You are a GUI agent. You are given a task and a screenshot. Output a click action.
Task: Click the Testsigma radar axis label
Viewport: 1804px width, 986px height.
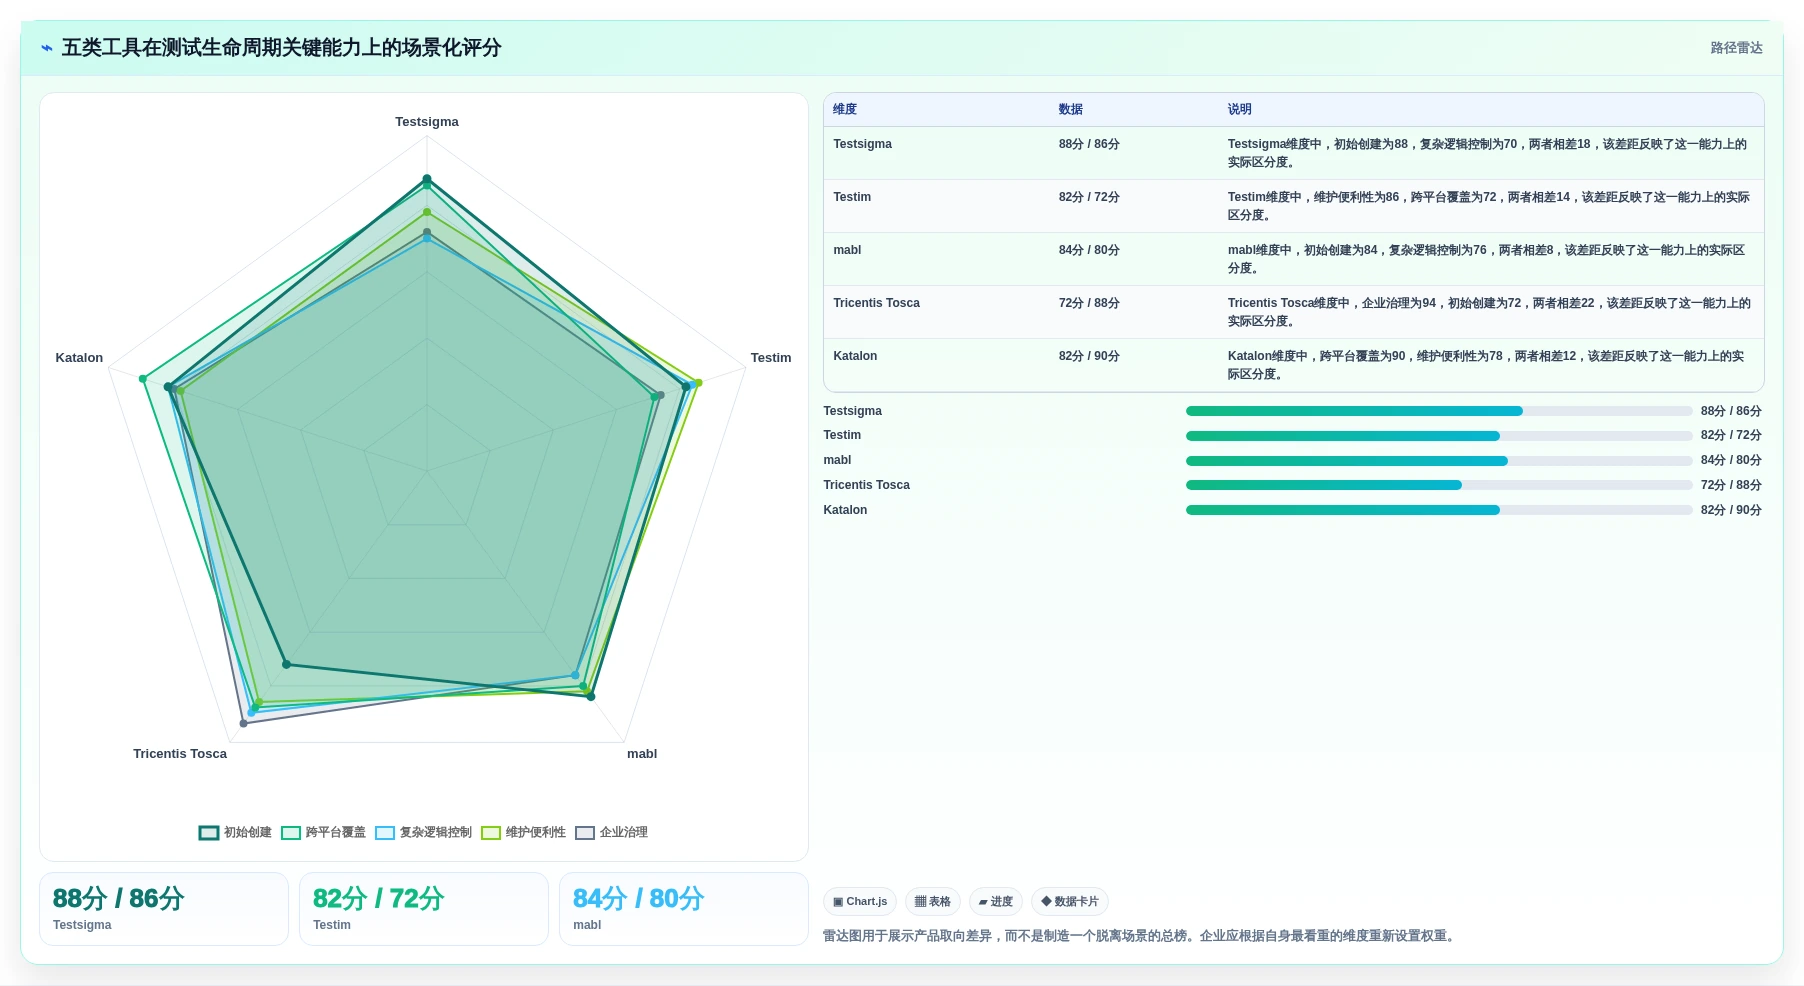[x=427, y=122]
